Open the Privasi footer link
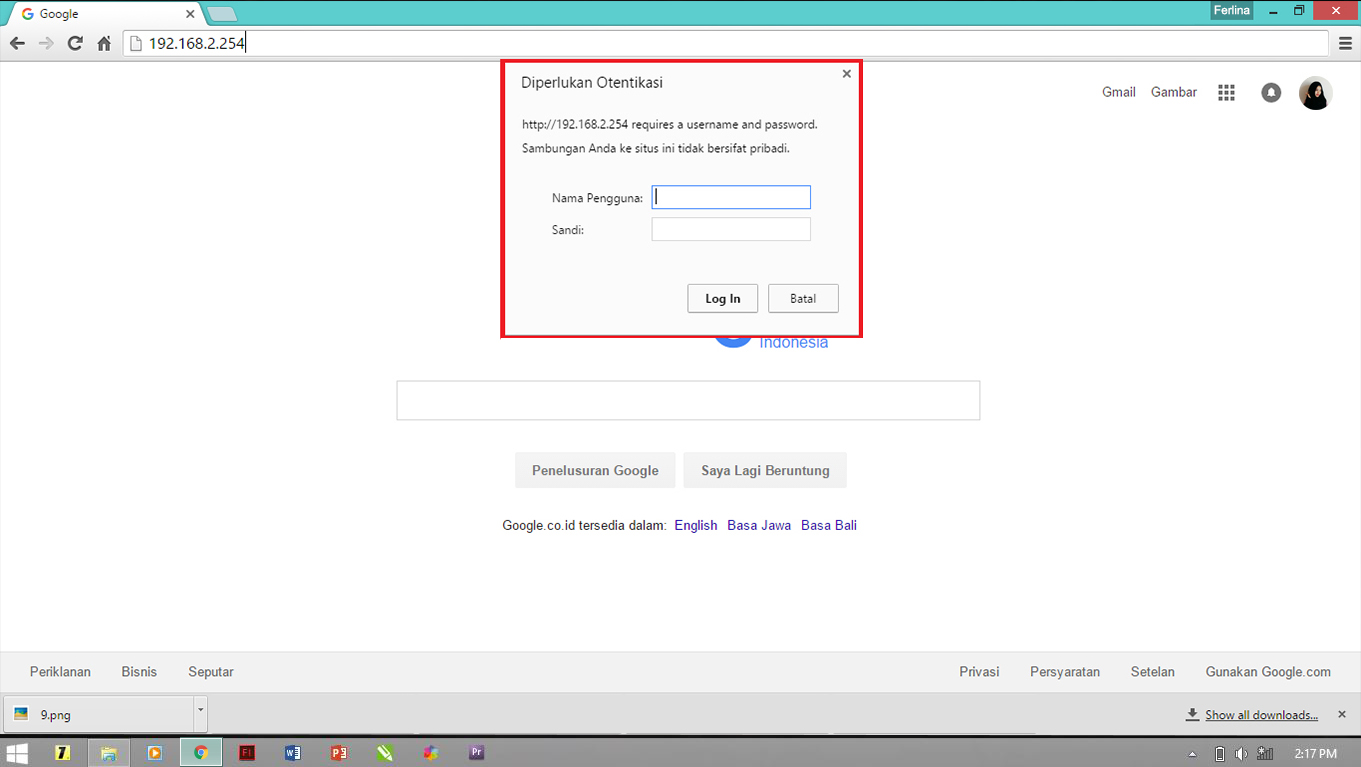This screenshot has height=767, width=1361. click(x=979, y=672)
